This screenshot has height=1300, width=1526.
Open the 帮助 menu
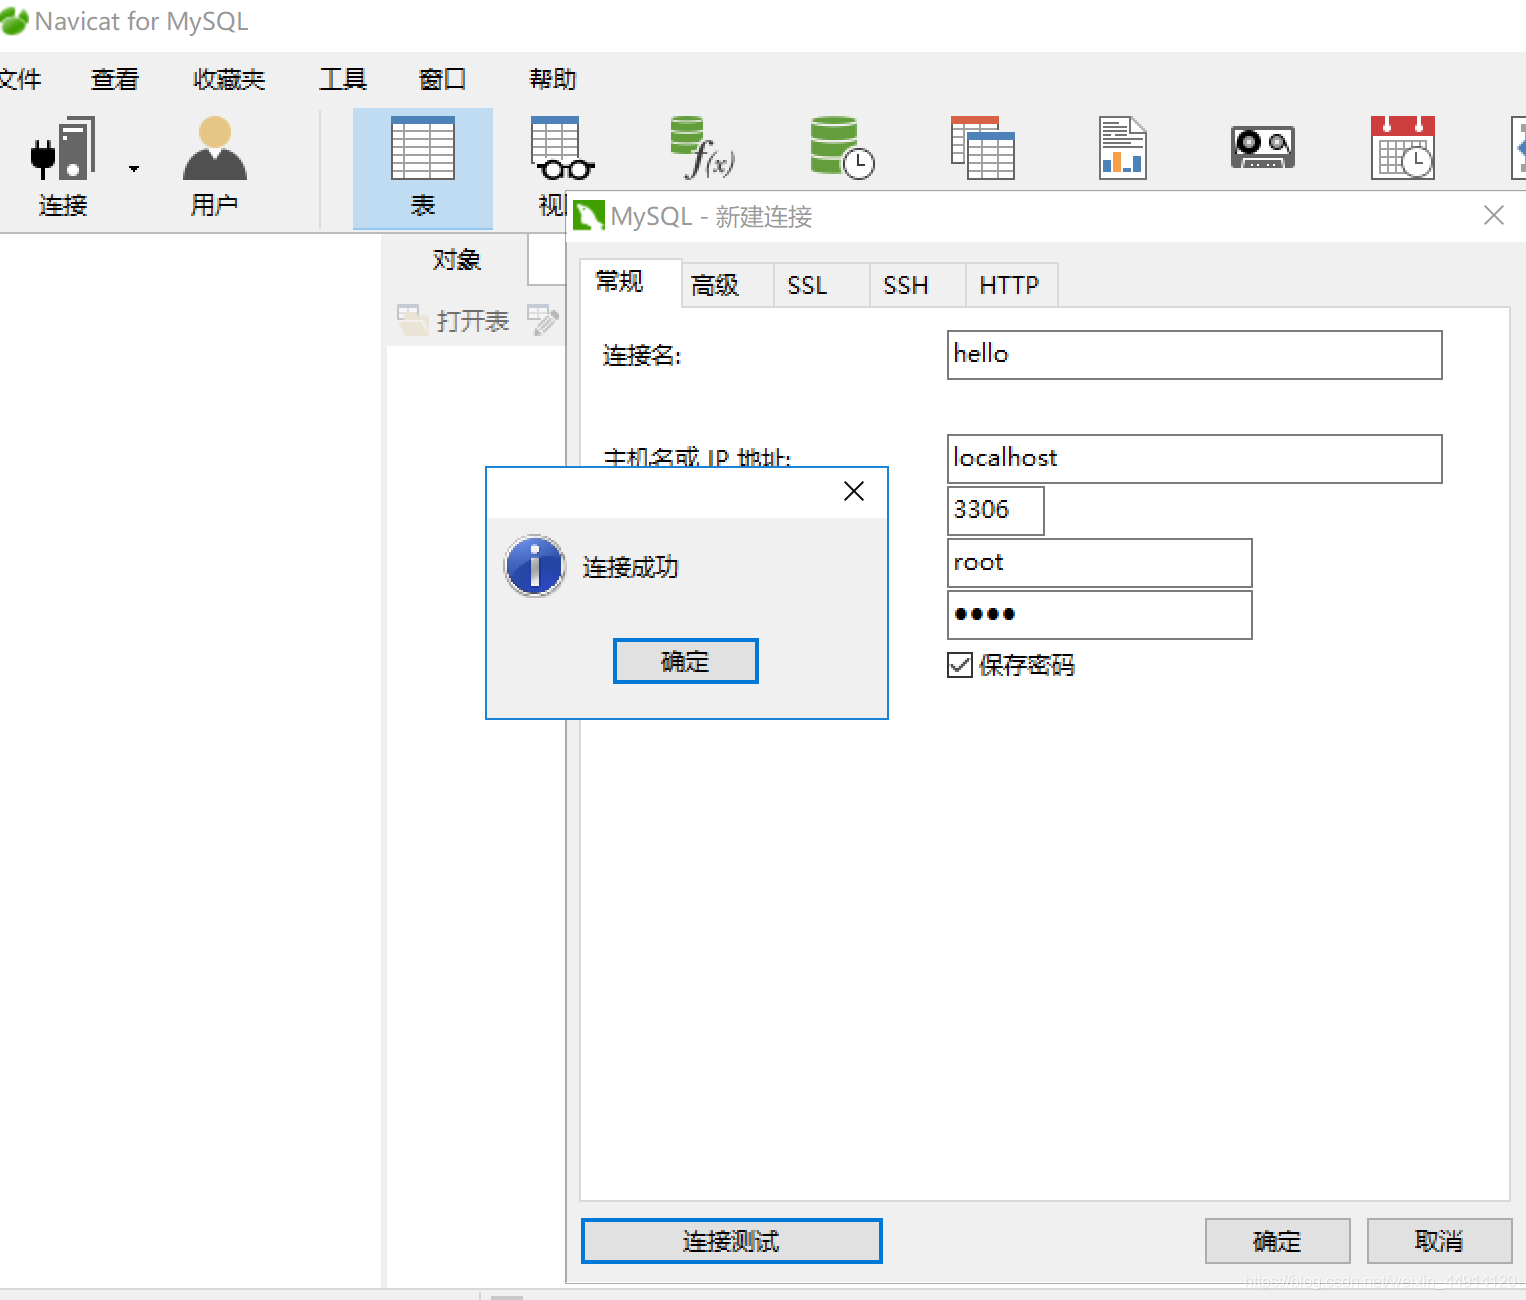[553, 79]
